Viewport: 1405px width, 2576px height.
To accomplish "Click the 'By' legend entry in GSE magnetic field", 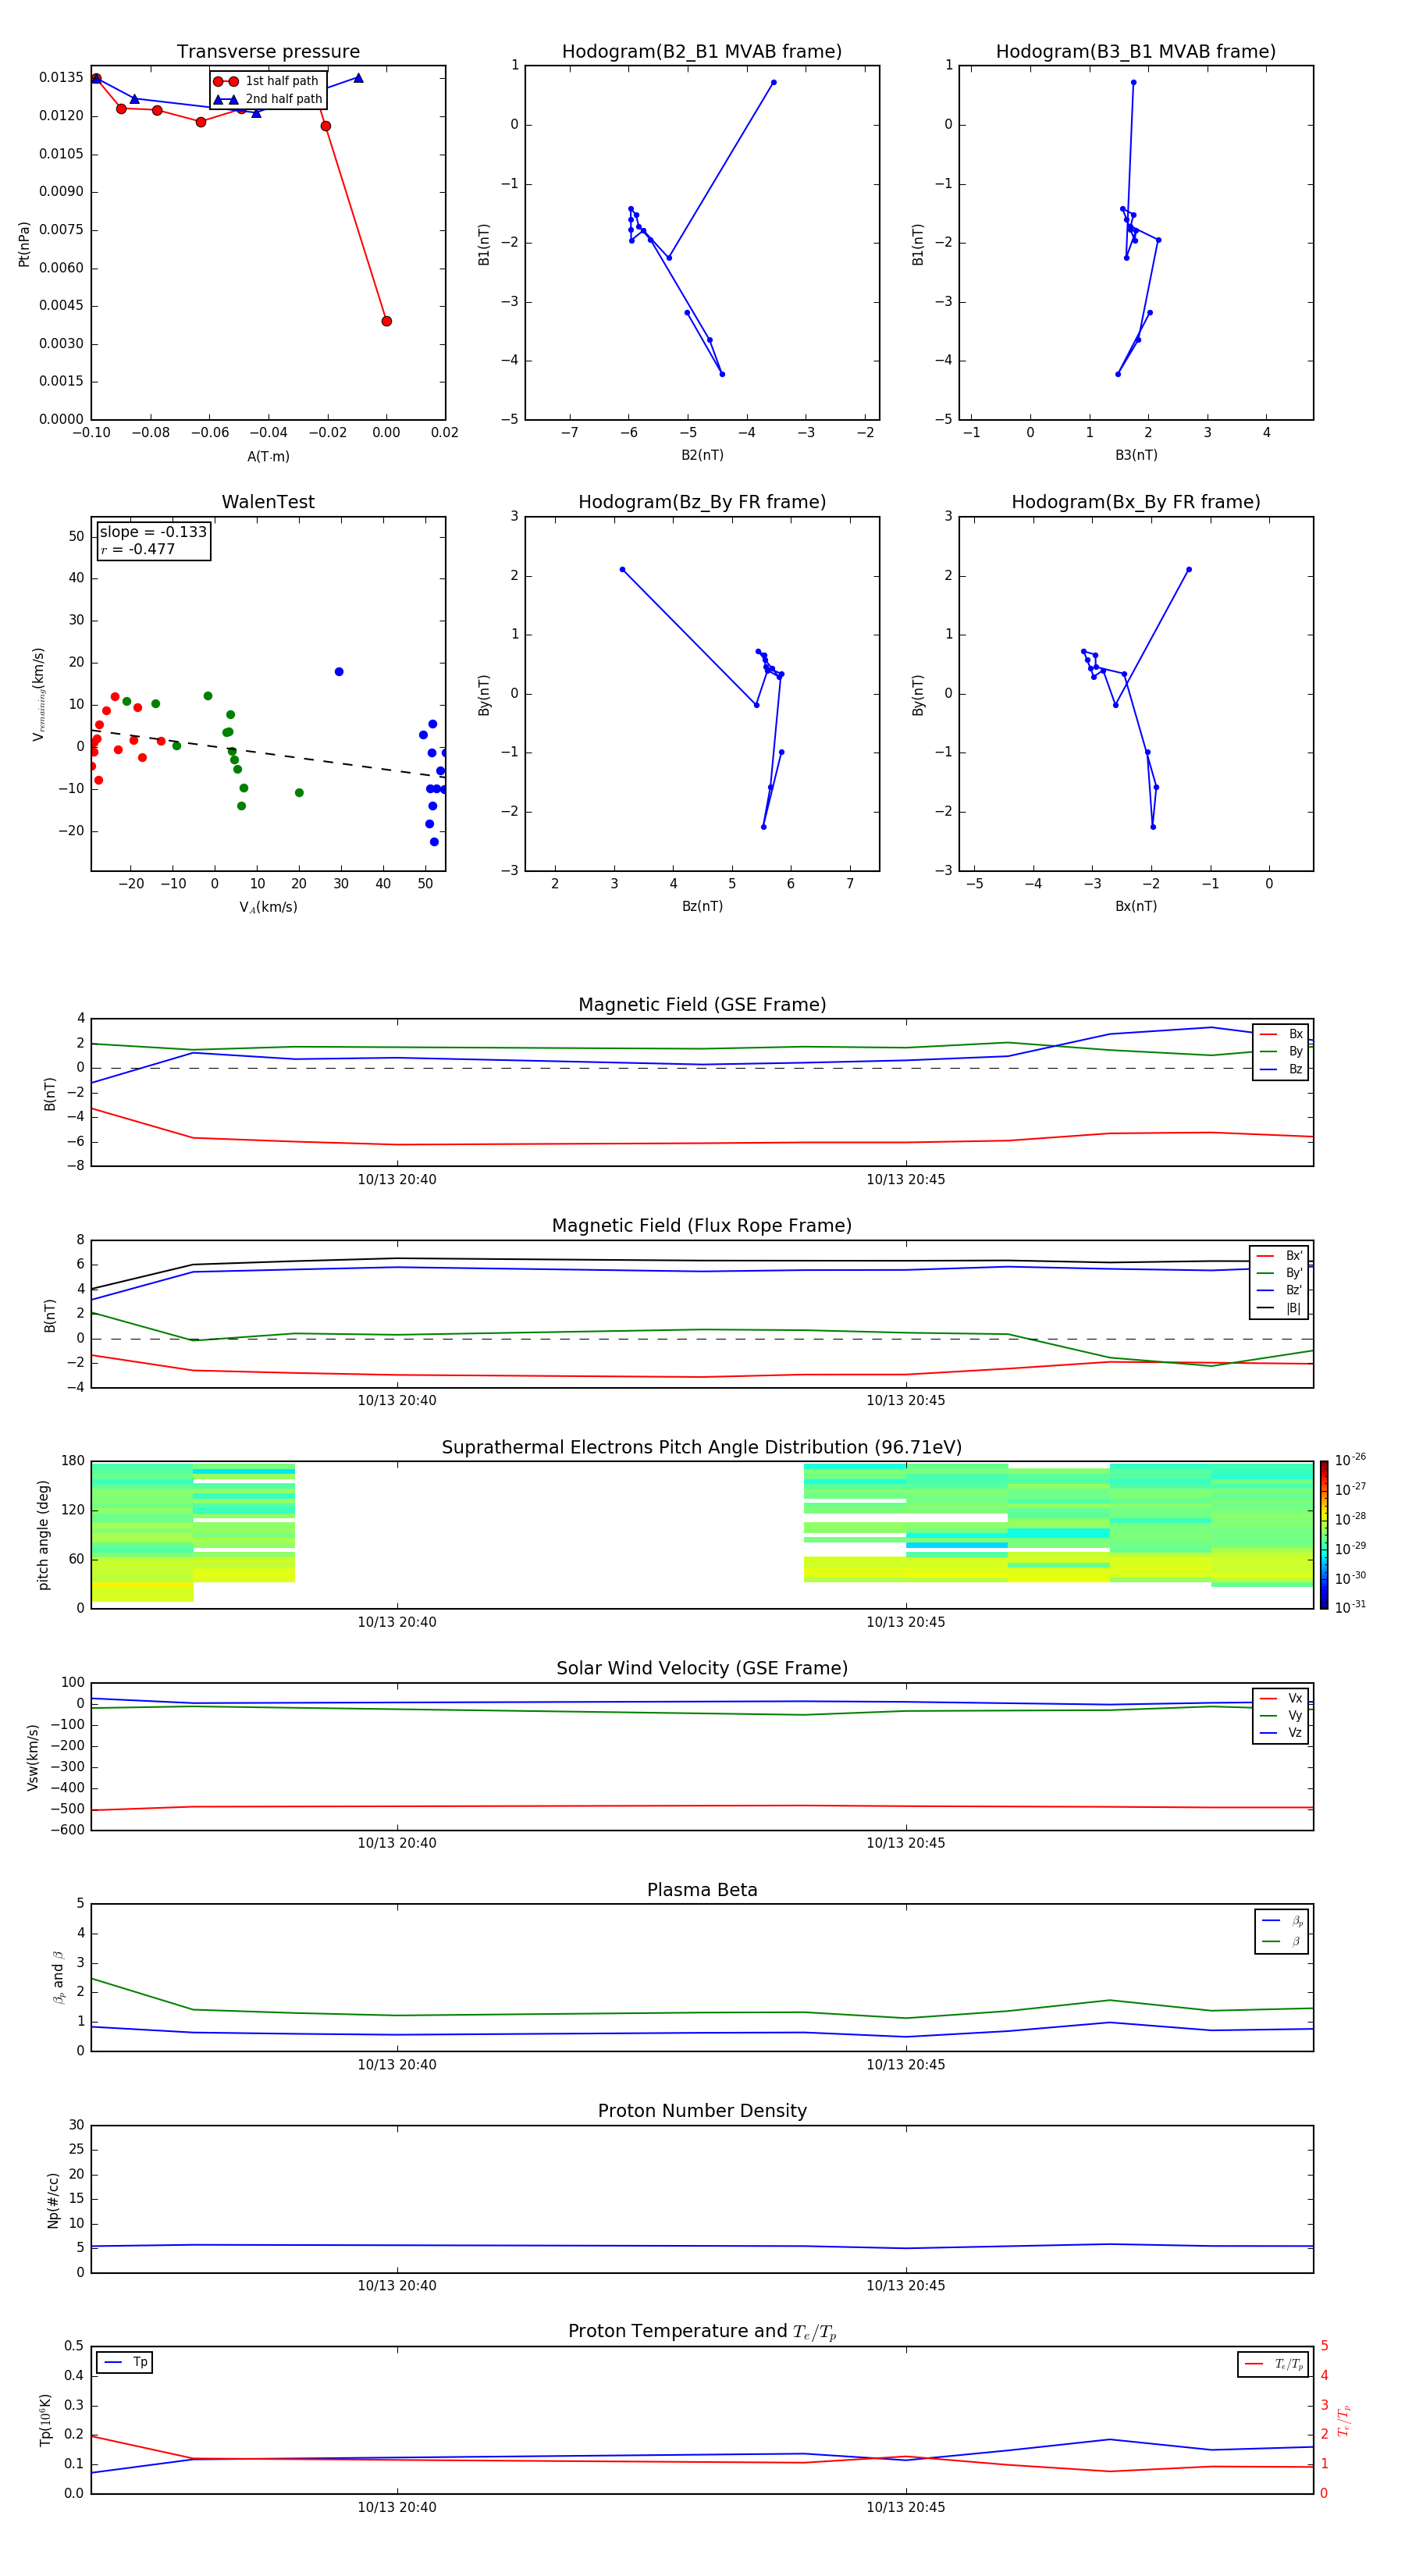I will click(1281, 1051).
